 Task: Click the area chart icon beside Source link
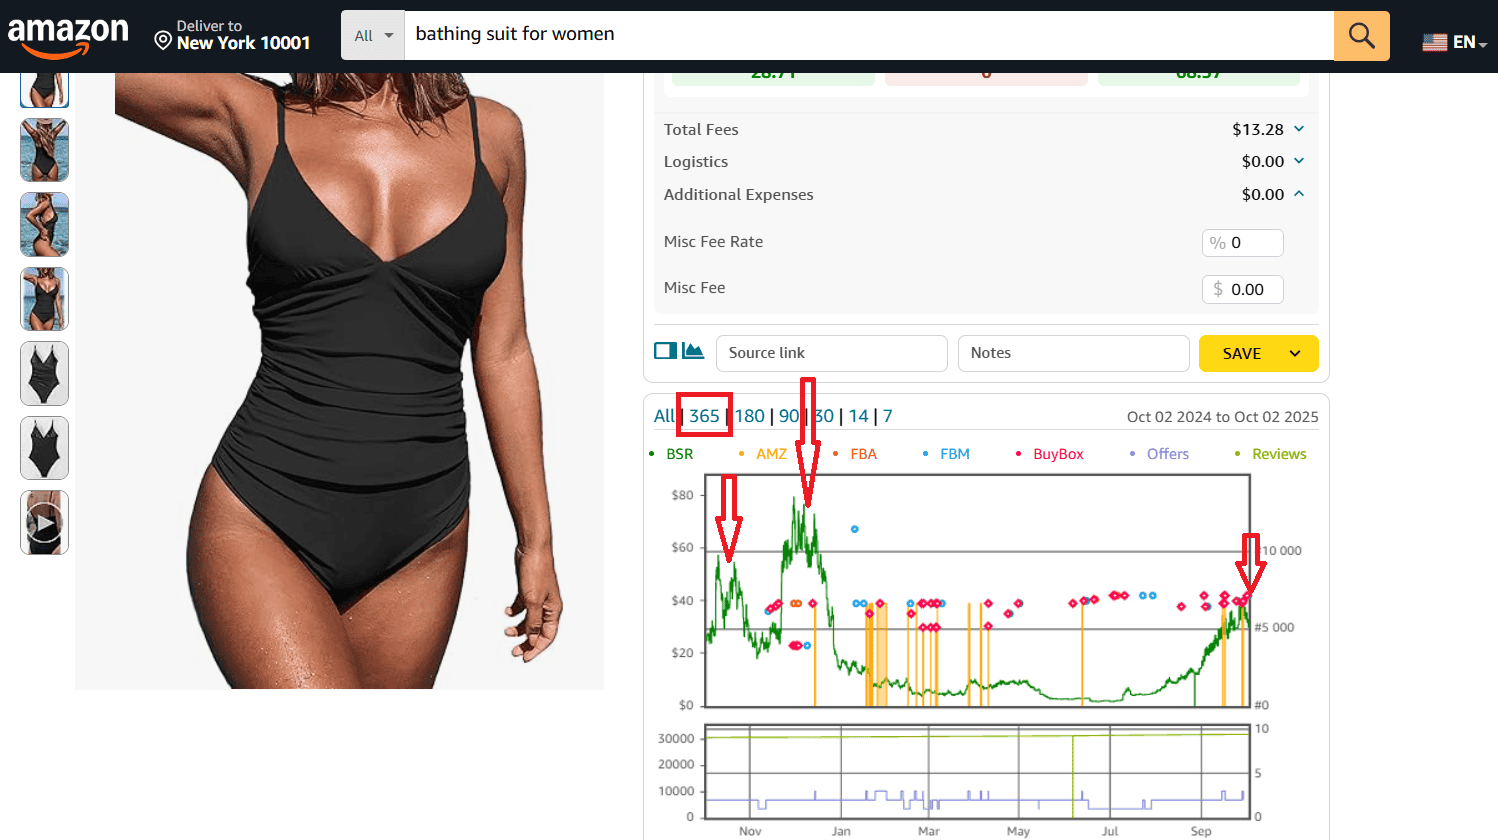tap(693, 351)
